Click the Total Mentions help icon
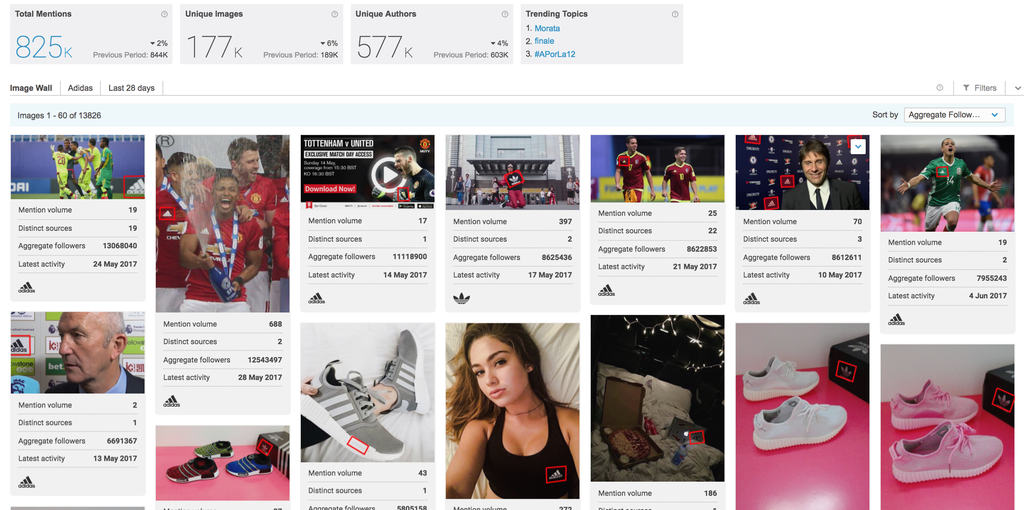The image size is (1024, 510). pyautogui.click(x=164, y=14)
